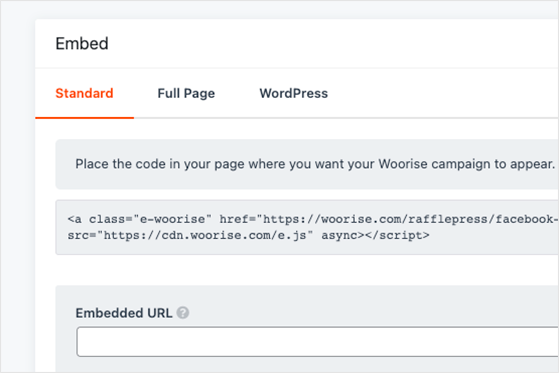
Task: Click the help icon beside Embedded URL
Action: click(x=183, y=313)
